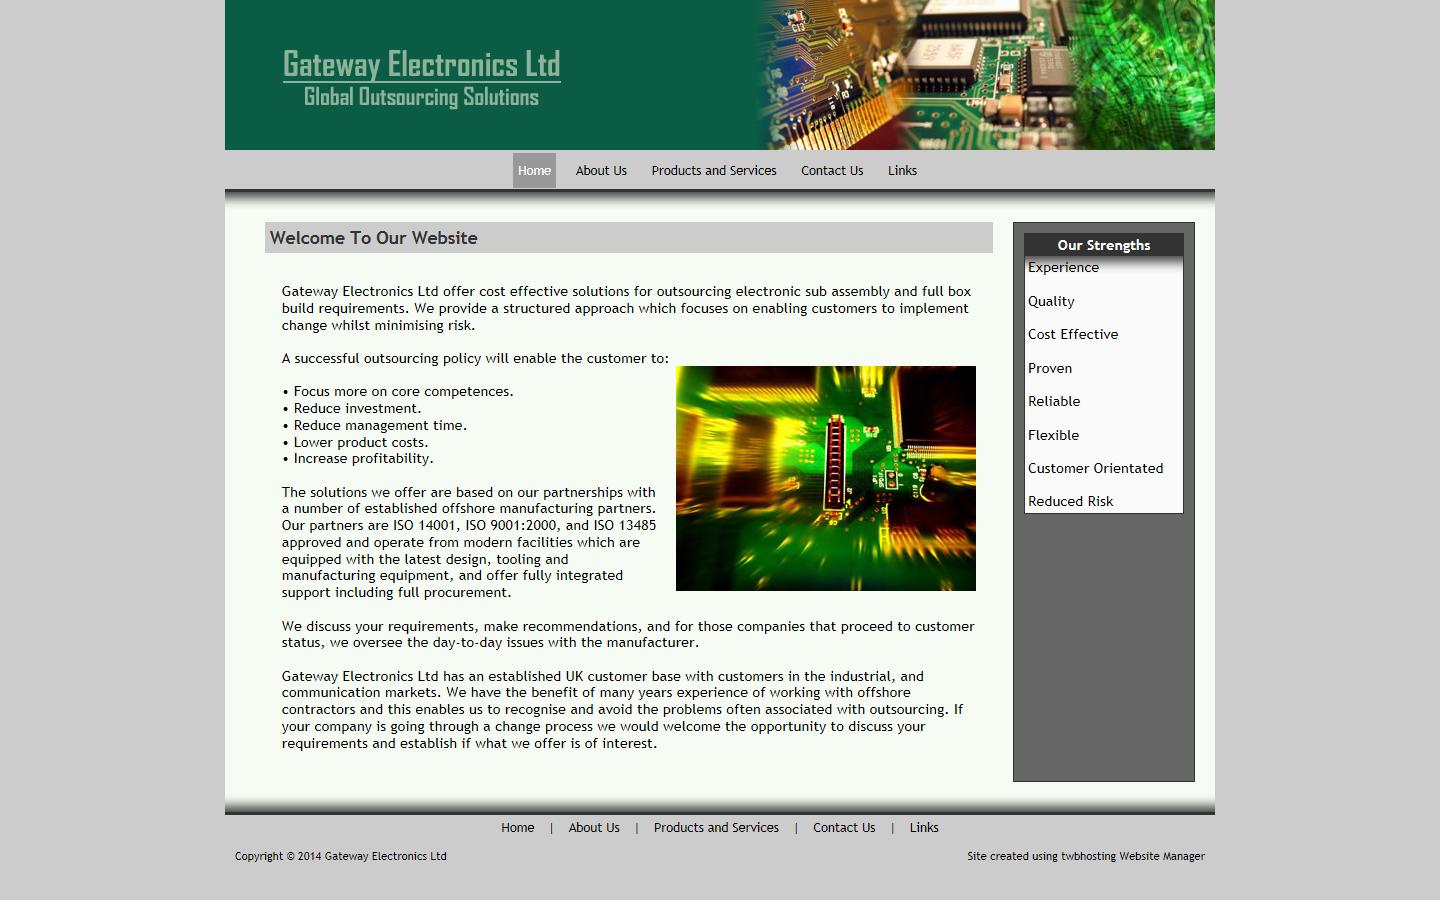The height and width of the screenshot is (900, 1440).
Task: Select Quality in Our Strengths list
Action: coord(1051,302)
